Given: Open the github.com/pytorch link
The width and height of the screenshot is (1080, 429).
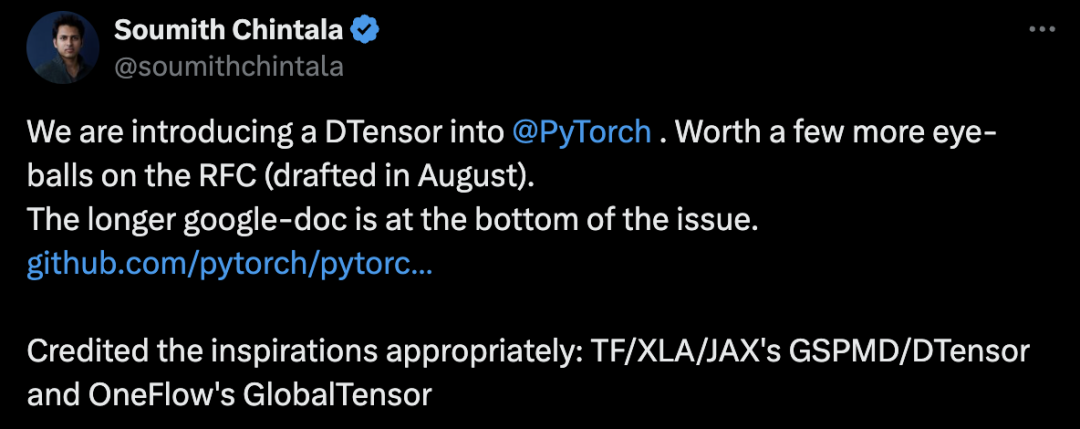Looking at the screenshot, I should pos(230,266).
